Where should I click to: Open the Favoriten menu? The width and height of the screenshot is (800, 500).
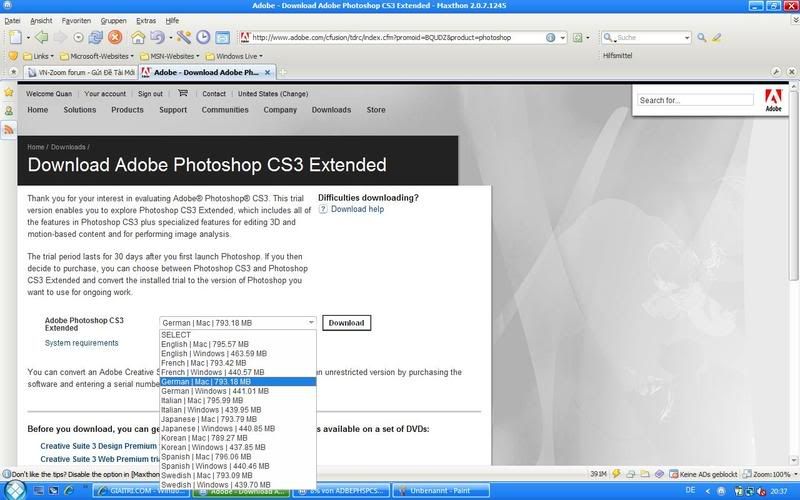(76, 21)
